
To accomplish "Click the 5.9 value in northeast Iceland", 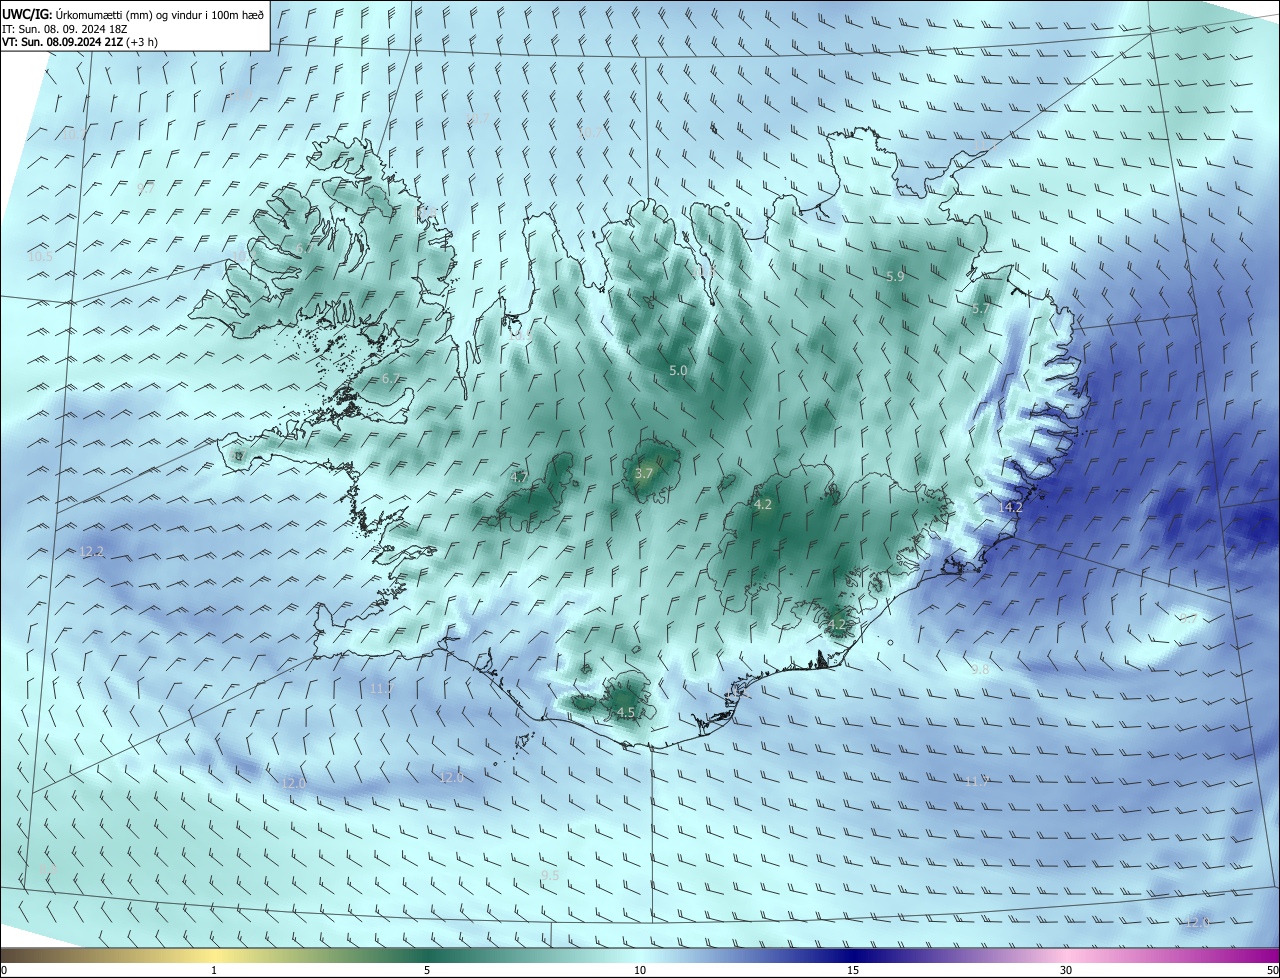I will click(x=895, y=277).
